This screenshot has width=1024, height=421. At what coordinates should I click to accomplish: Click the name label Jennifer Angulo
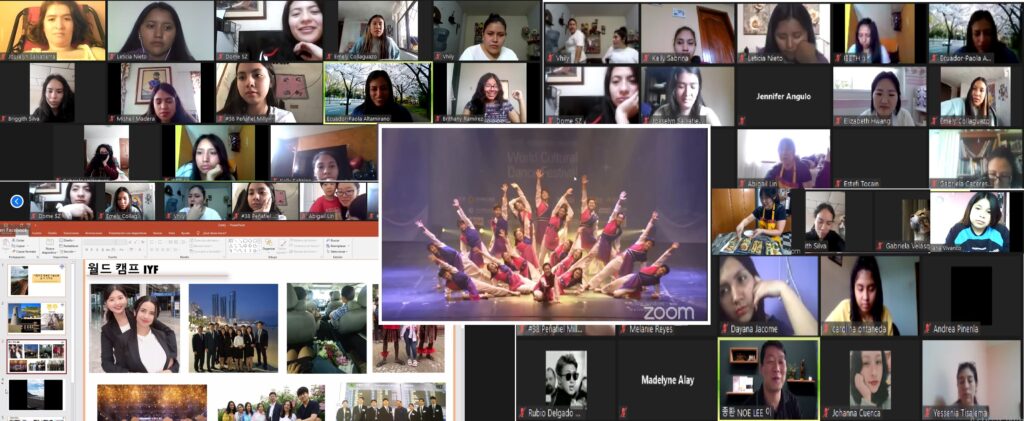(784, 96)
